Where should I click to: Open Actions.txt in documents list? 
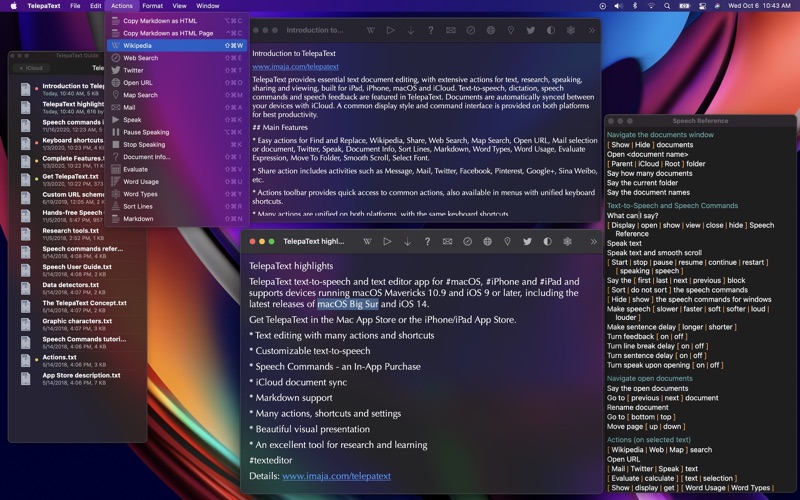tap(77, 361)
